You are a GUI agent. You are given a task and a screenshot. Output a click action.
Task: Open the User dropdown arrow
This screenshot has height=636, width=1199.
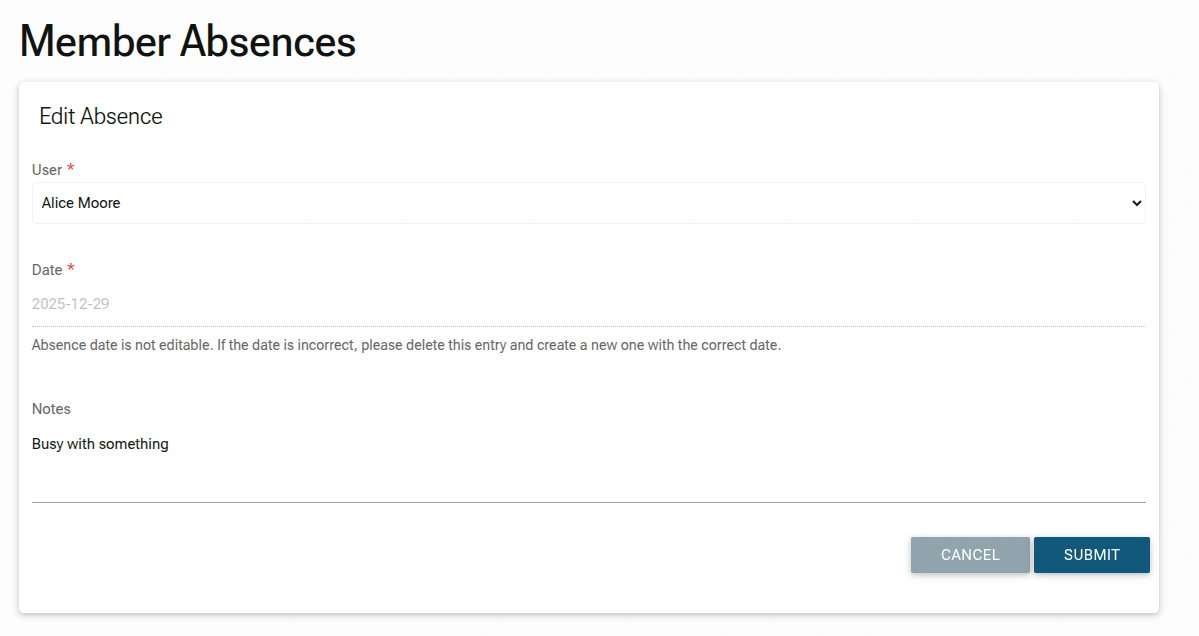1135,203
